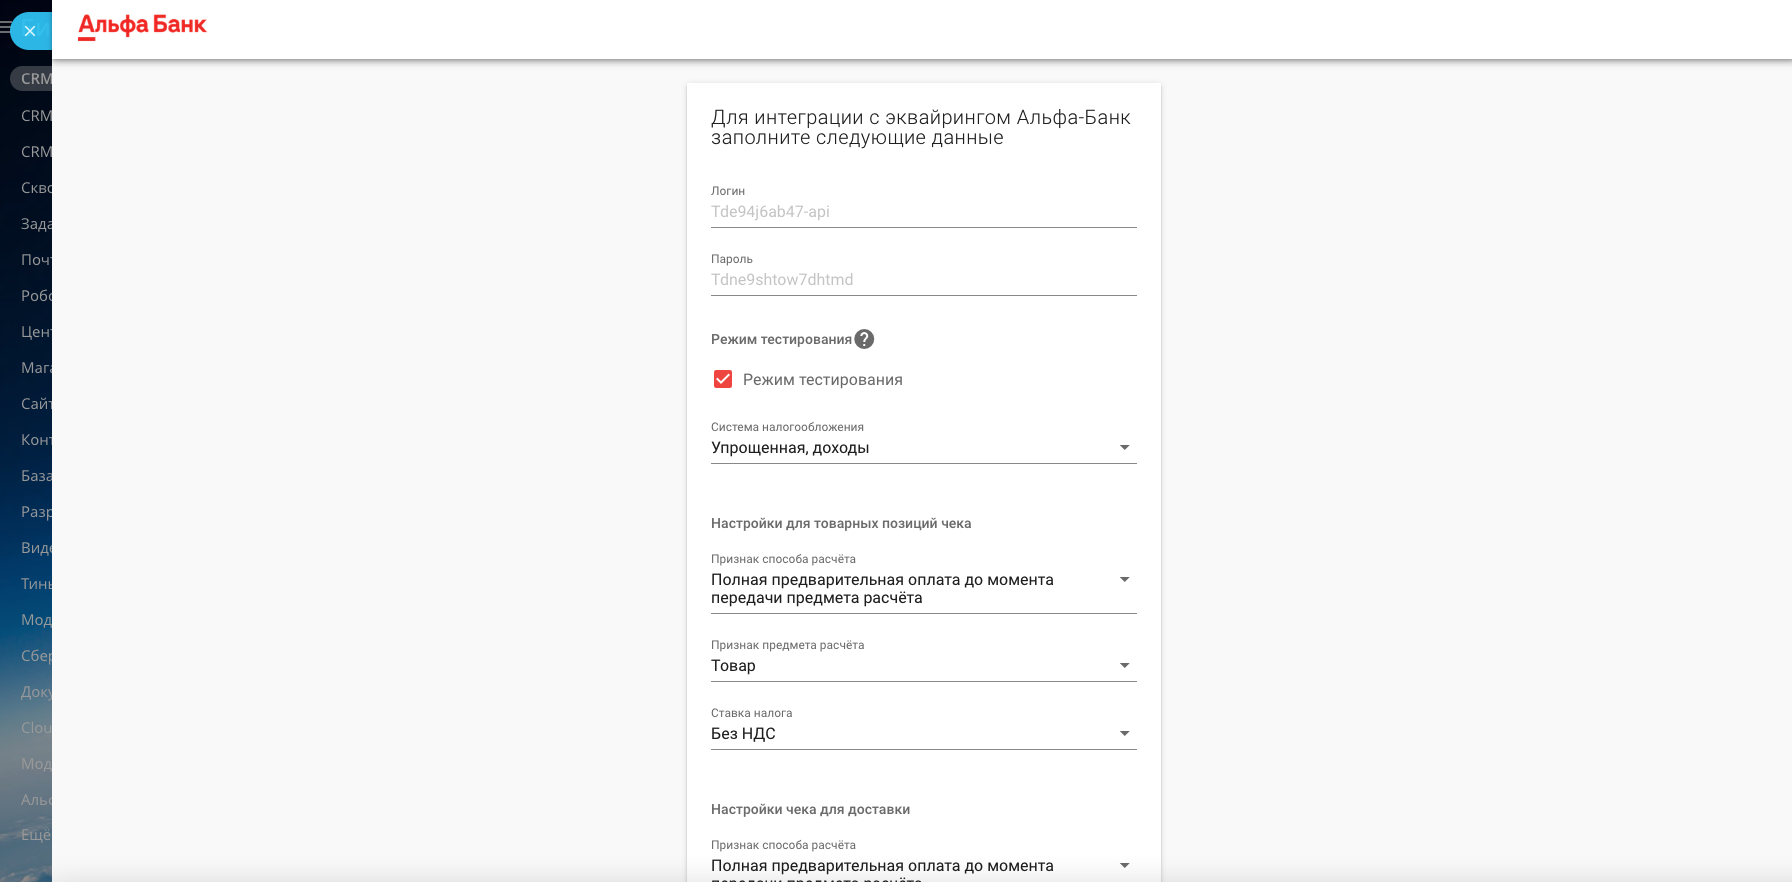Open the truncated "Тинь" sidebar item

point(36,584)
